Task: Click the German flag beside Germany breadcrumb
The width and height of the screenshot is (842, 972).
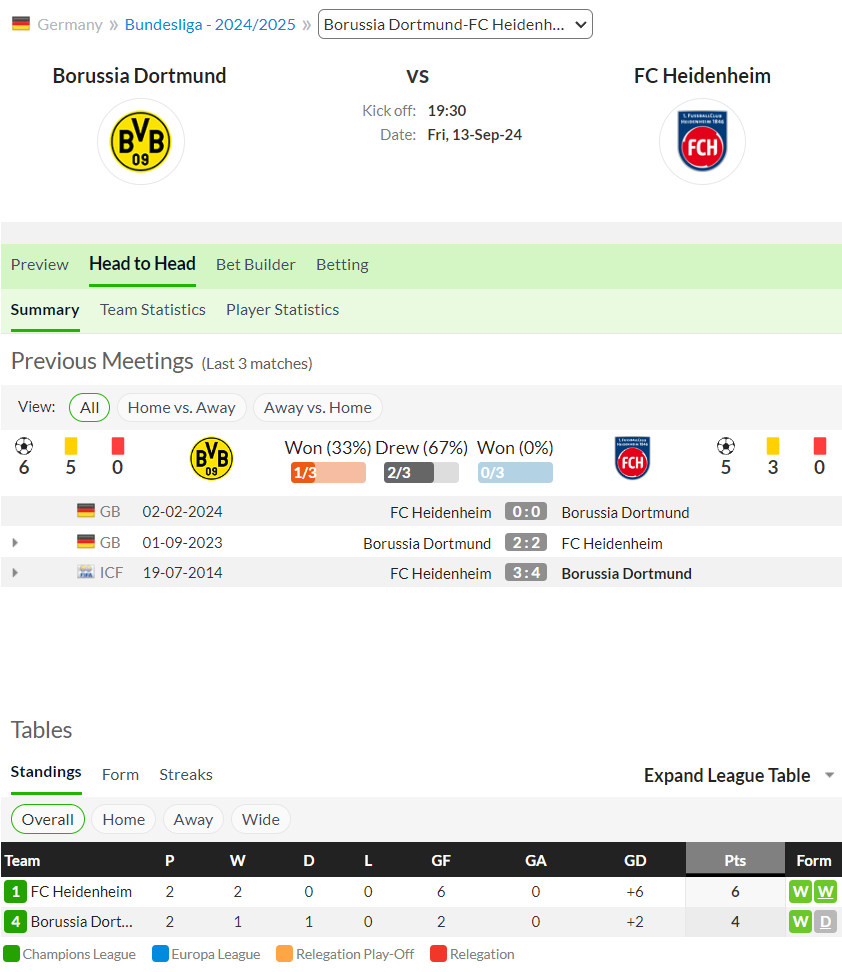Action: (x=21, y=24)
